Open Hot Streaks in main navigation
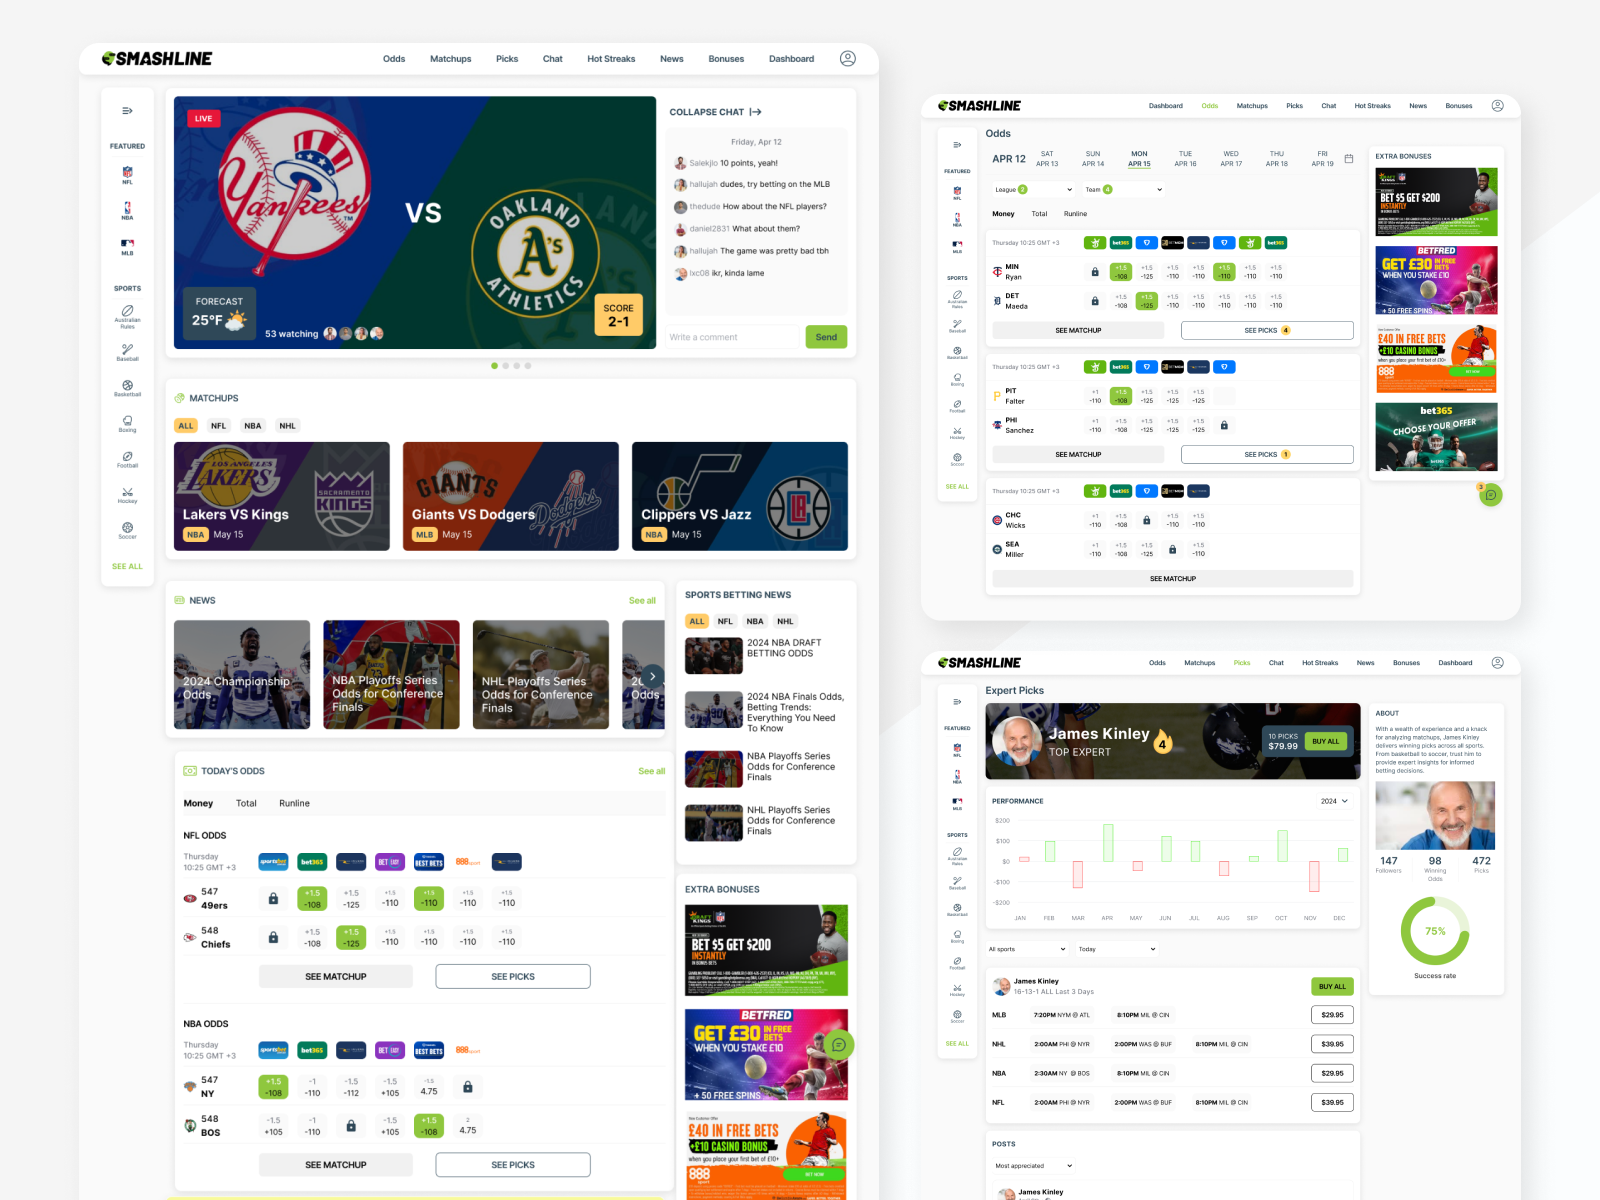The width and height of the screenshot is (1600, 1200). pos(611,59)
